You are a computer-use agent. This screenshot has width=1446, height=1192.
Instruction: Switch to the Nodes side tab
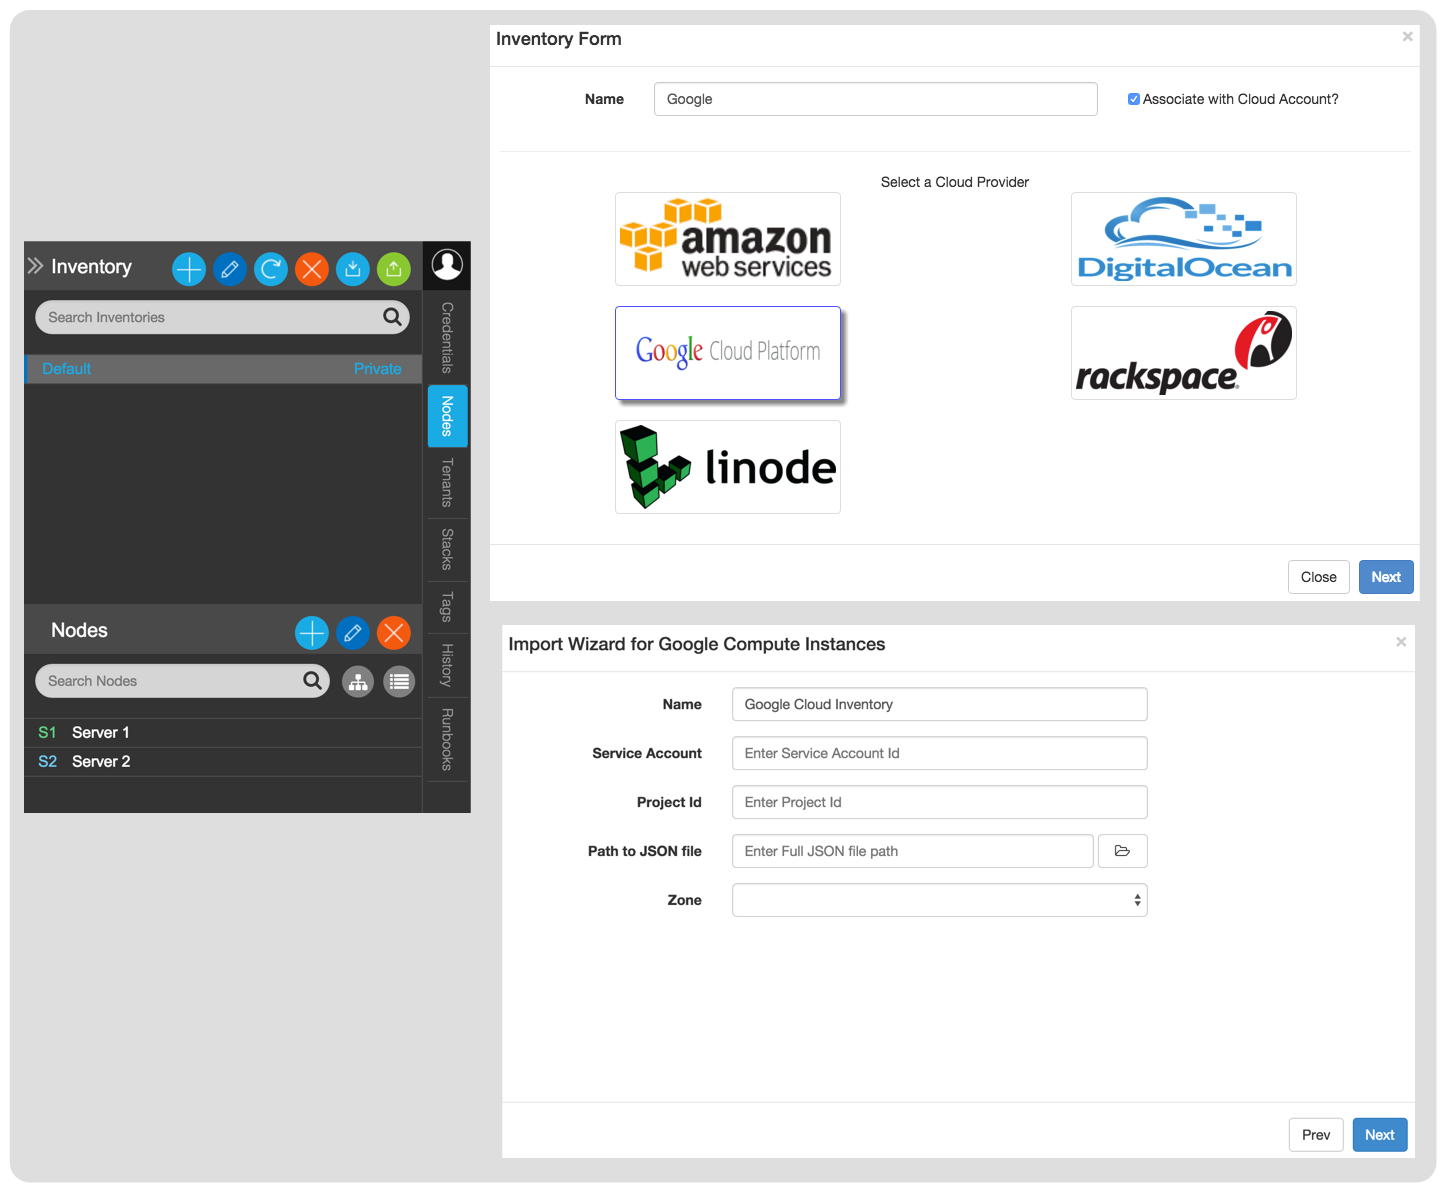[447, 416]
